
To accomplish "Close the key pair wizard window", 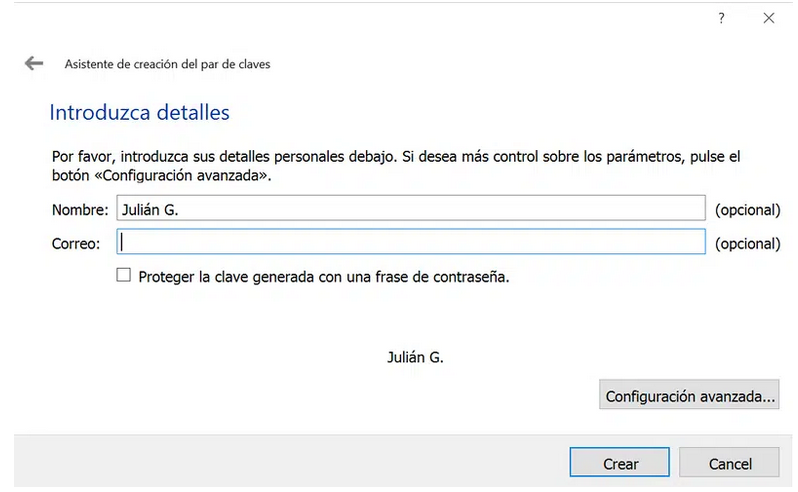I will click(x=768, y=19).
